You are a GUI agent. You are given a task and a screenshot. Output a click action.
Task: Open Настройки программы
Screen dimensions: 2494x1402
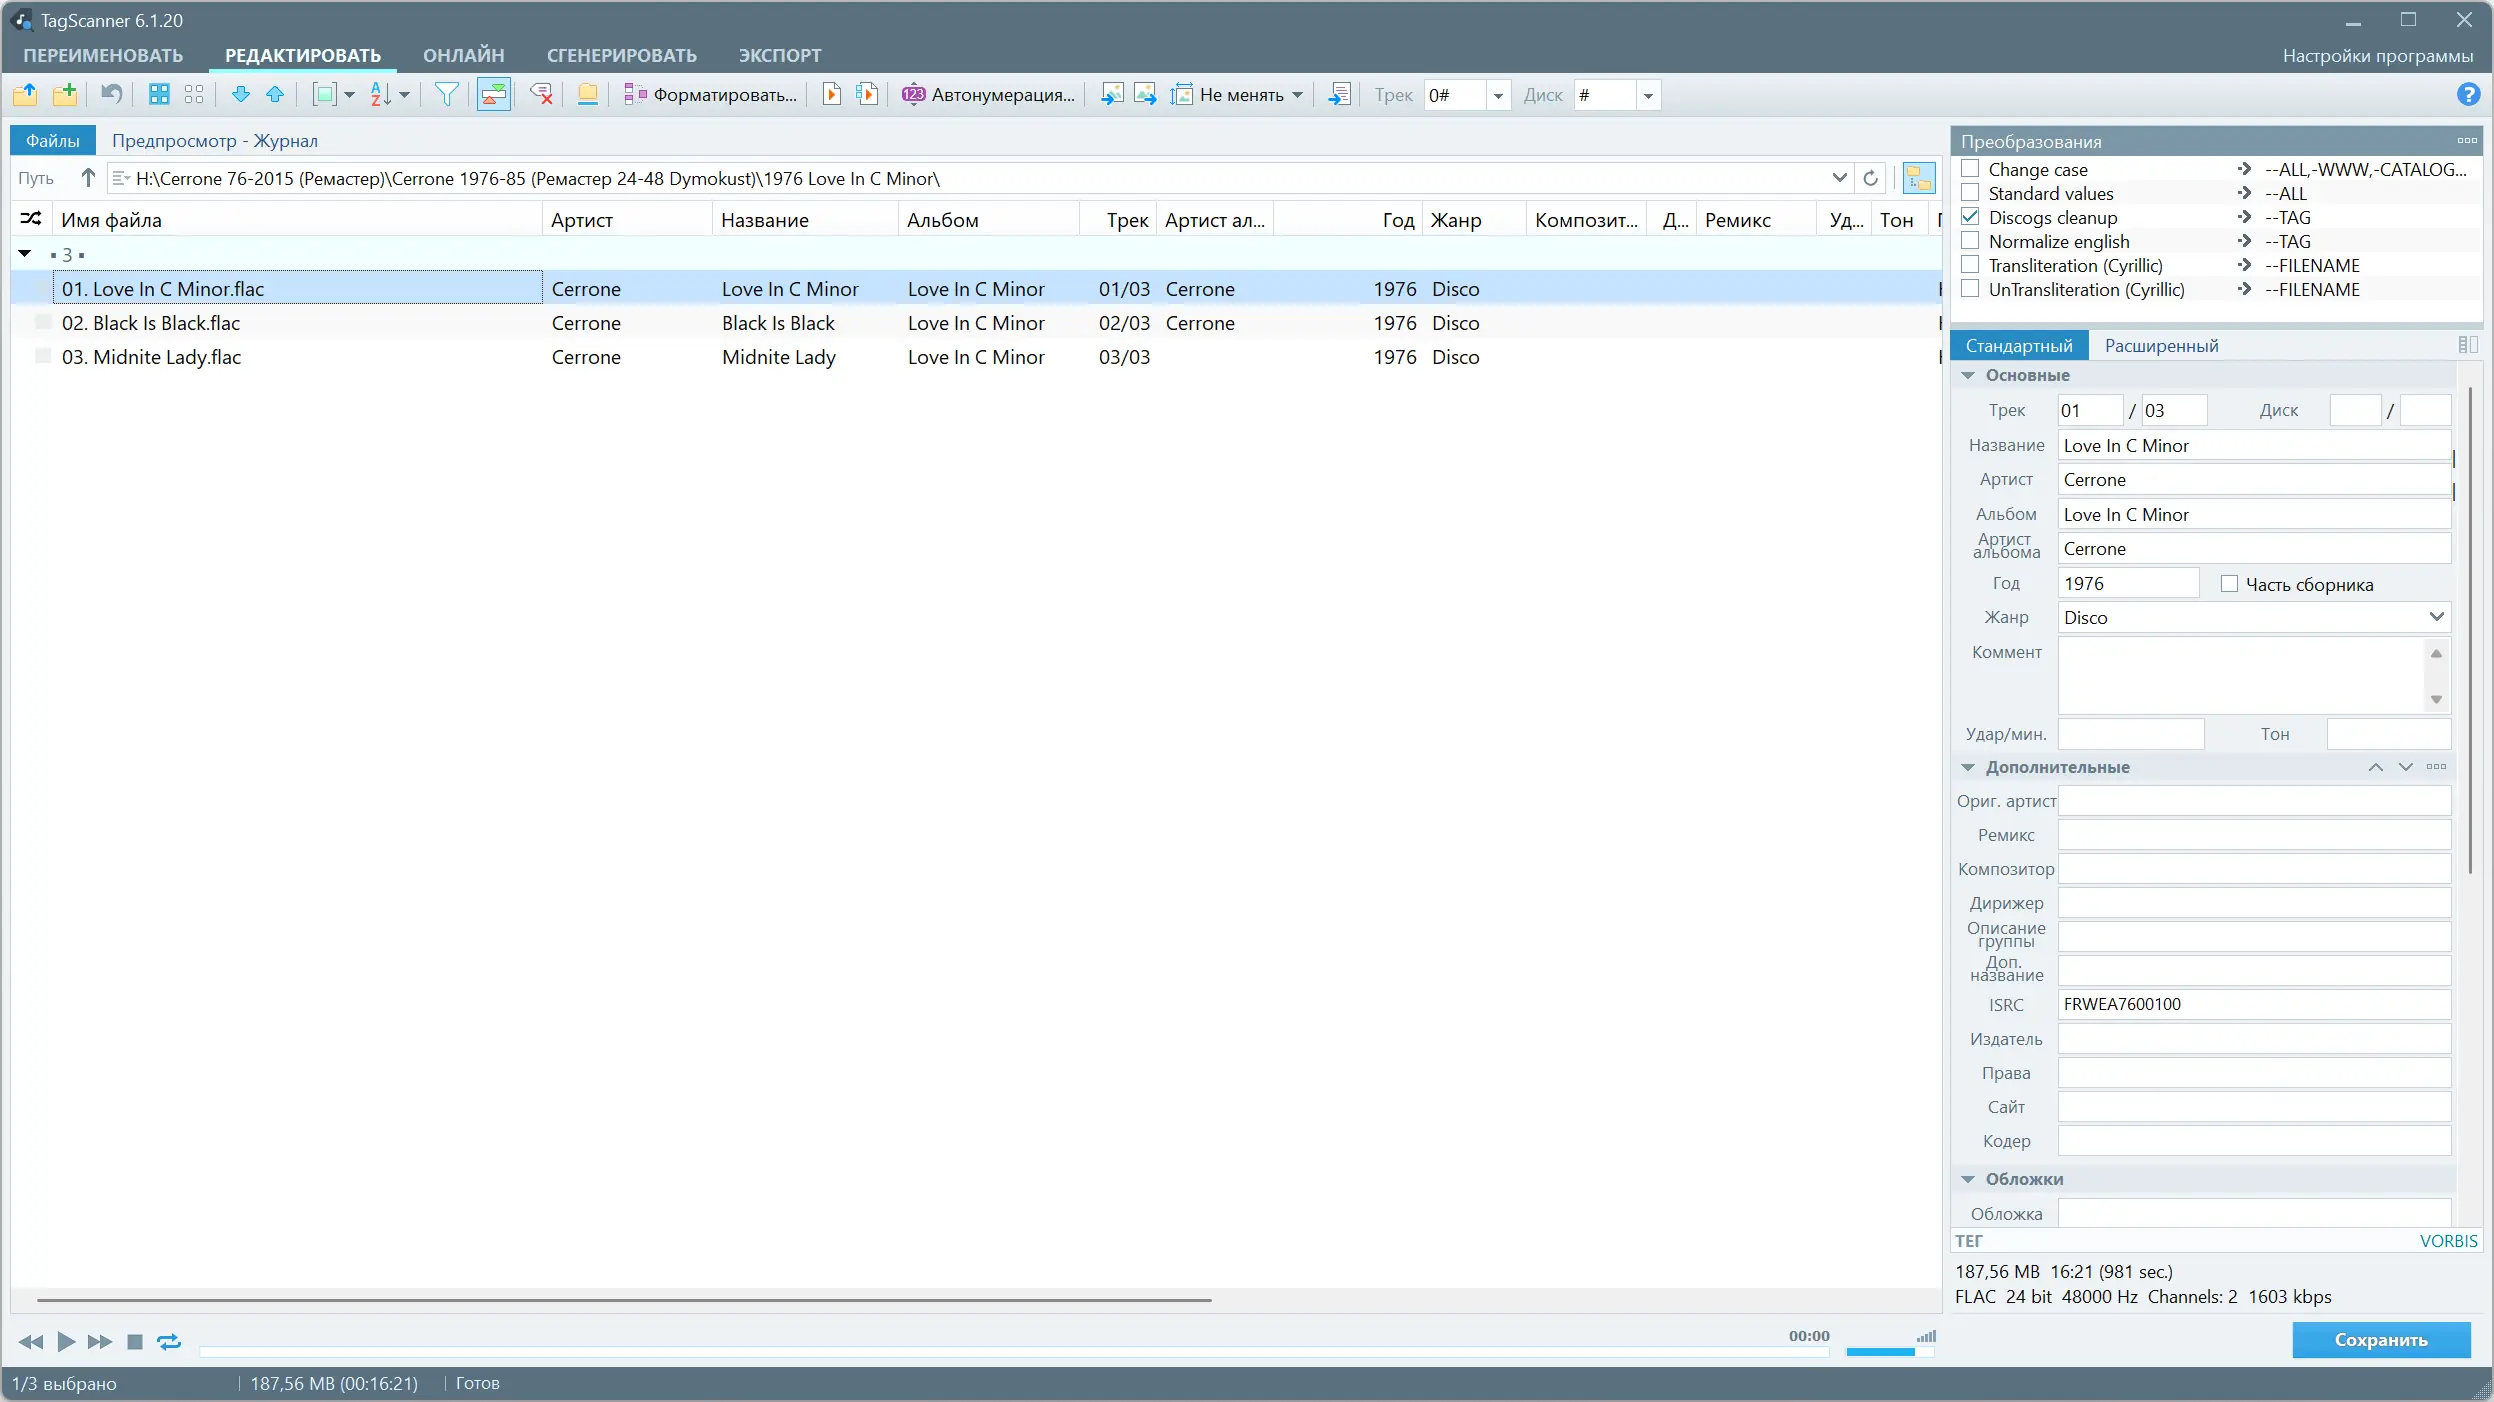tap(2377, 55)
